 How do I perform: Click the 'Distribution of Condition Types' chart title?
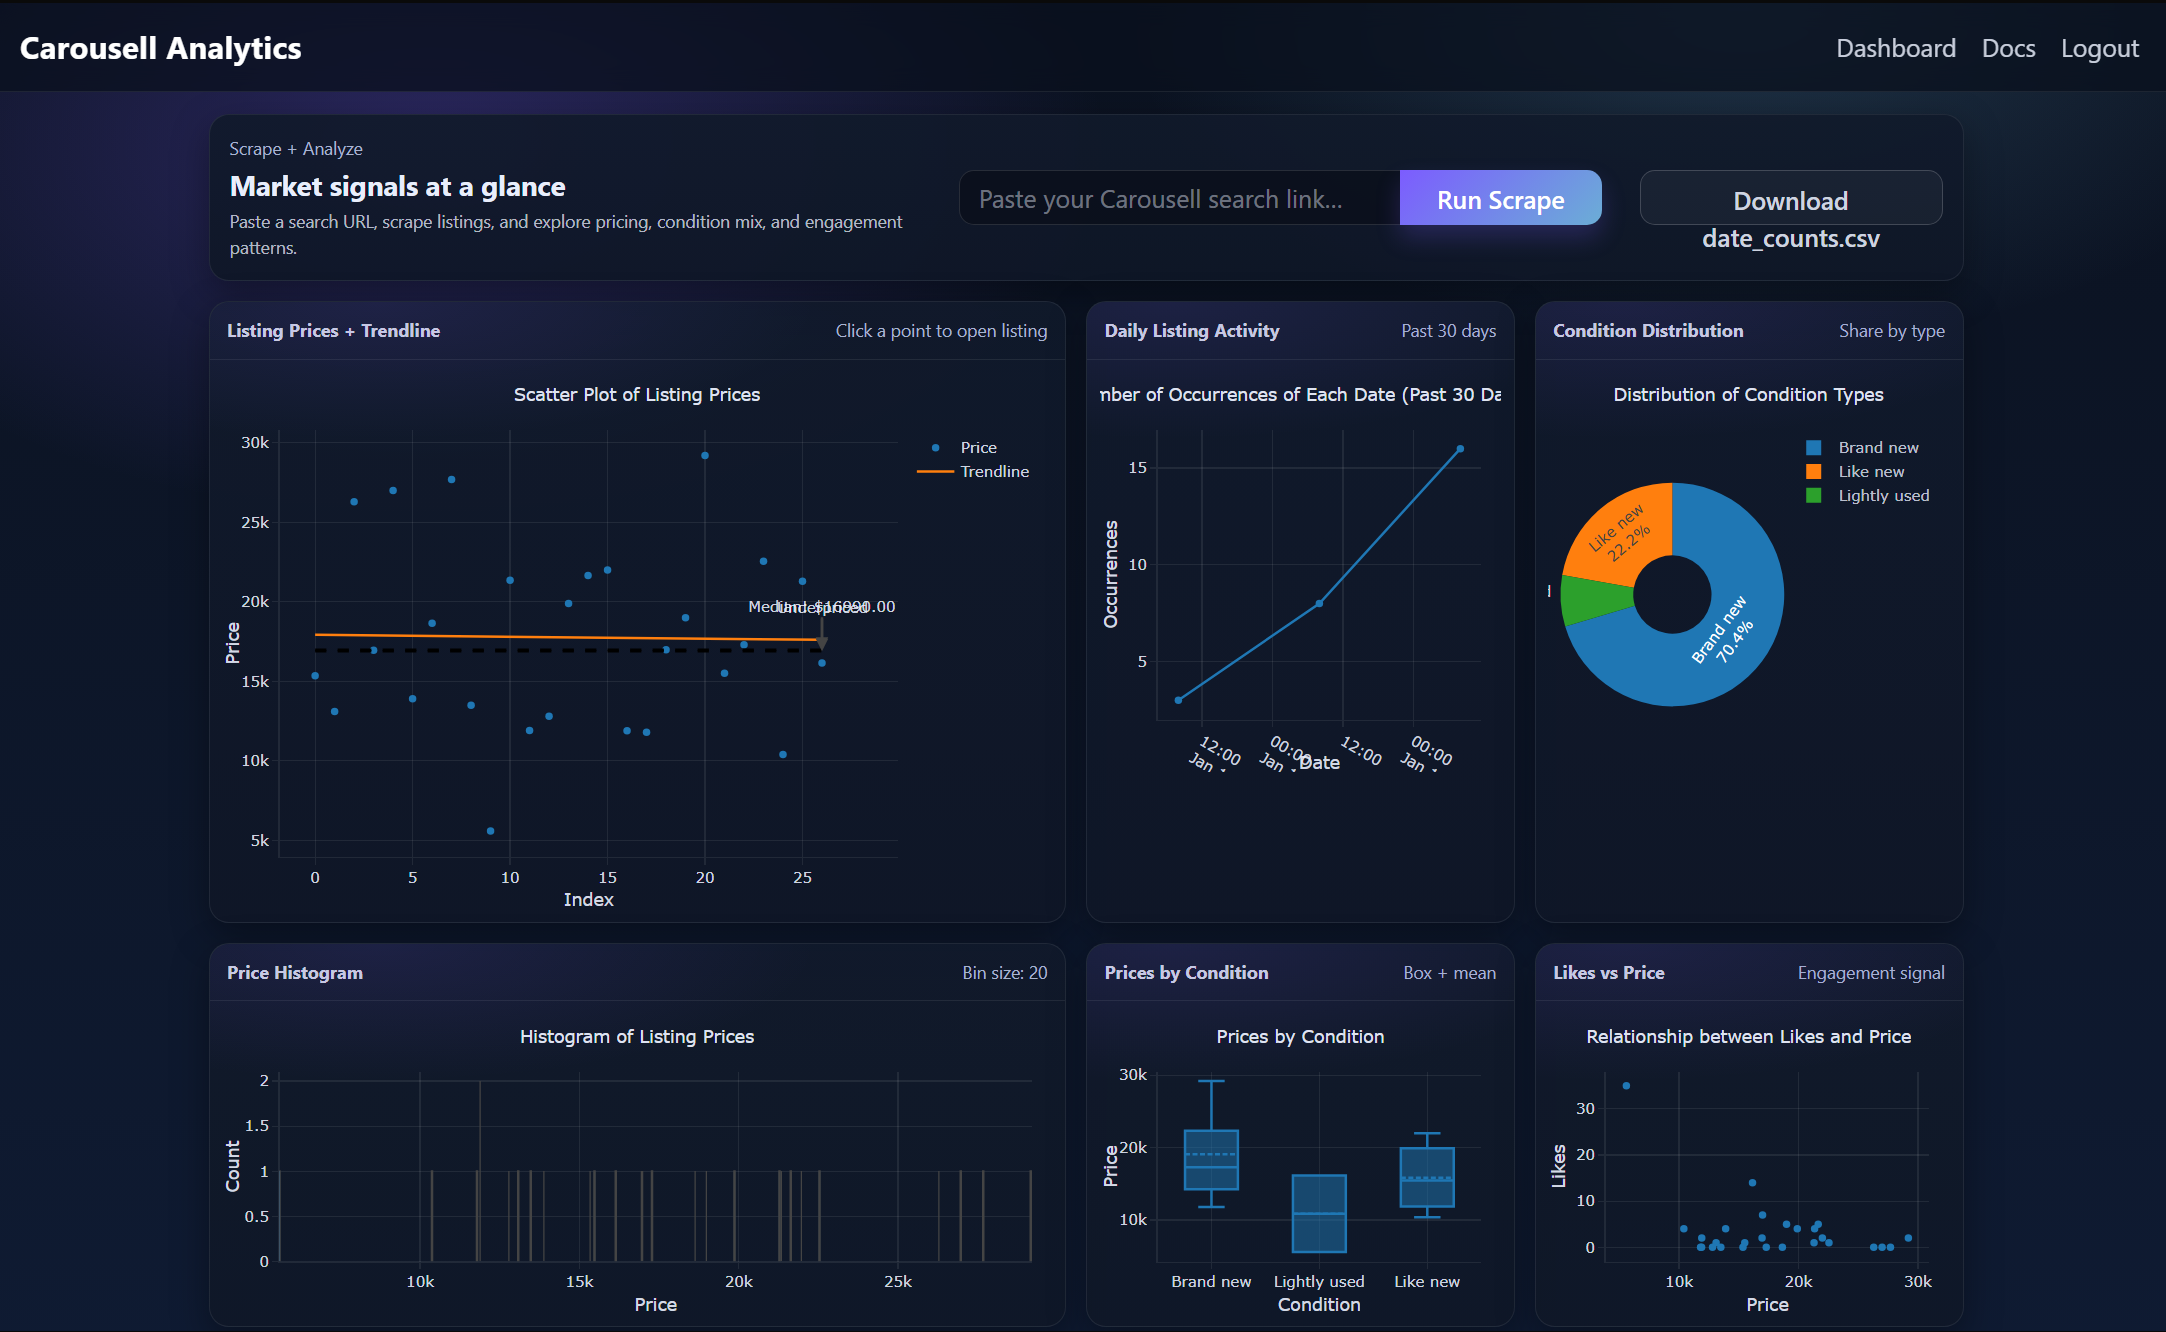pyautogui.click(x=1748, y=395)
